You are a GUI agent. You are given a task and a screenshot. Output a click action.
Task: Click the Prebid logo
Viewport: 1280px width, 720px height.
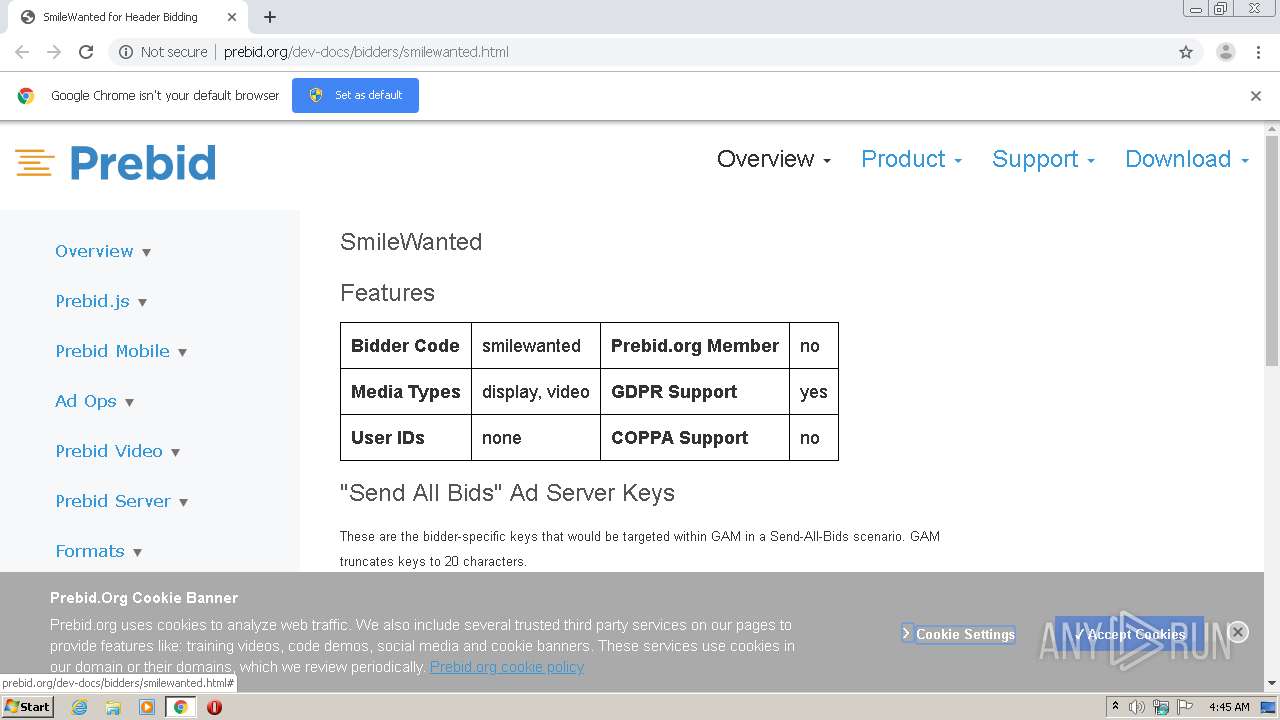(x=115, y=162)
